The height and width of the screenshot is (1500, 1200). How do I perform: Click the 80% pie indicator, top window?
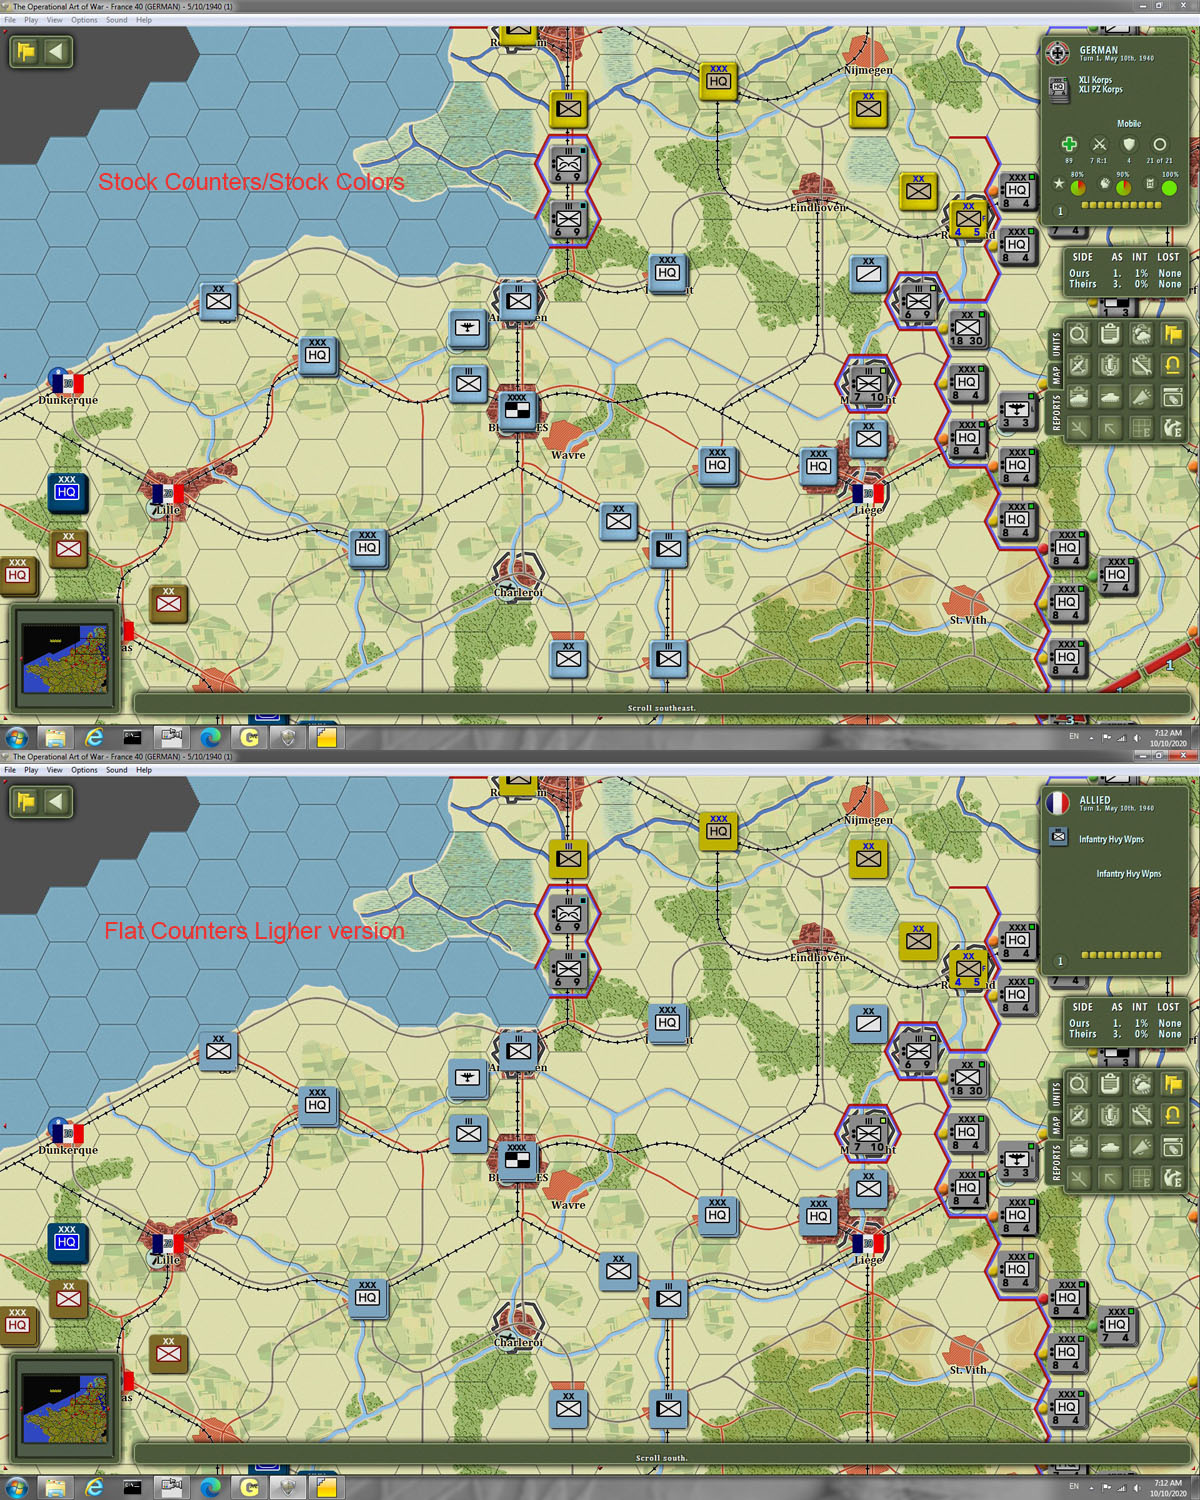click(x=1078, y=187)
